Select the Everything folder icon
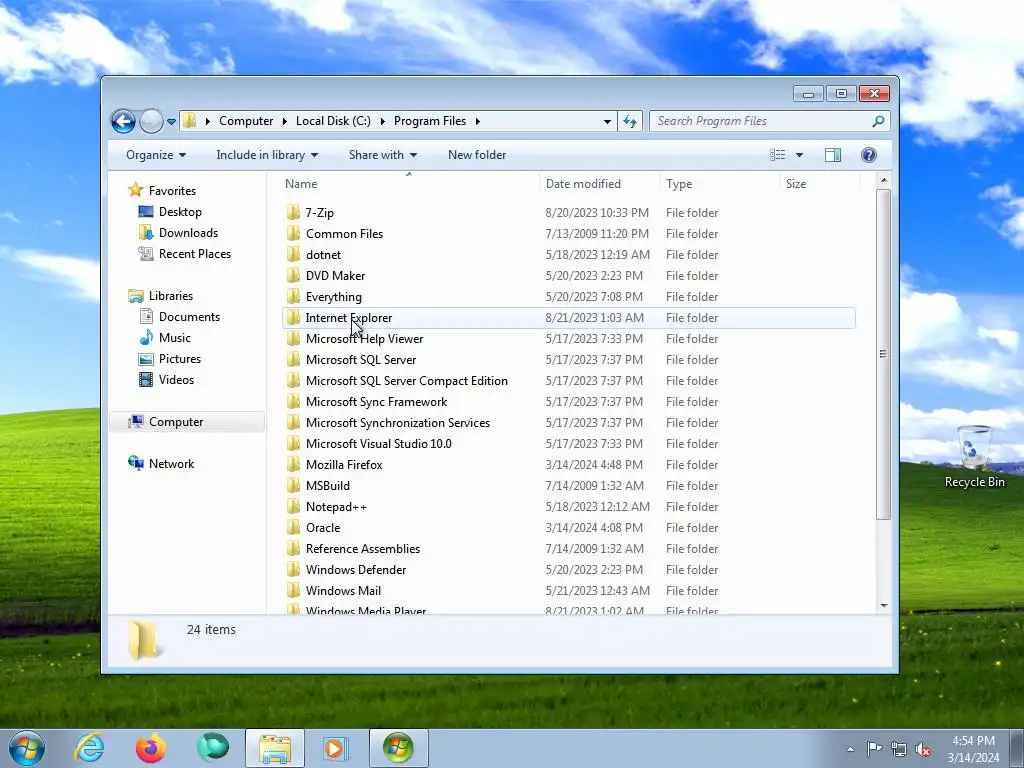Viewport: 1024px width, 768px height. pyautogui.click(x=294, y=296)
